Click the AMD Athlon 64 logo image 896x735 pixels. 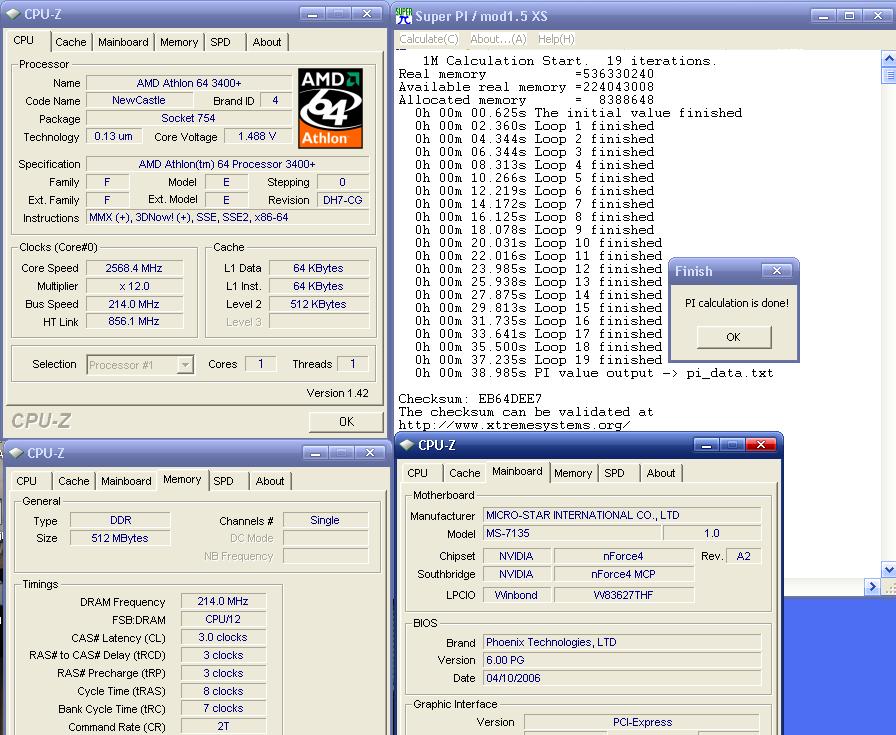330,109
